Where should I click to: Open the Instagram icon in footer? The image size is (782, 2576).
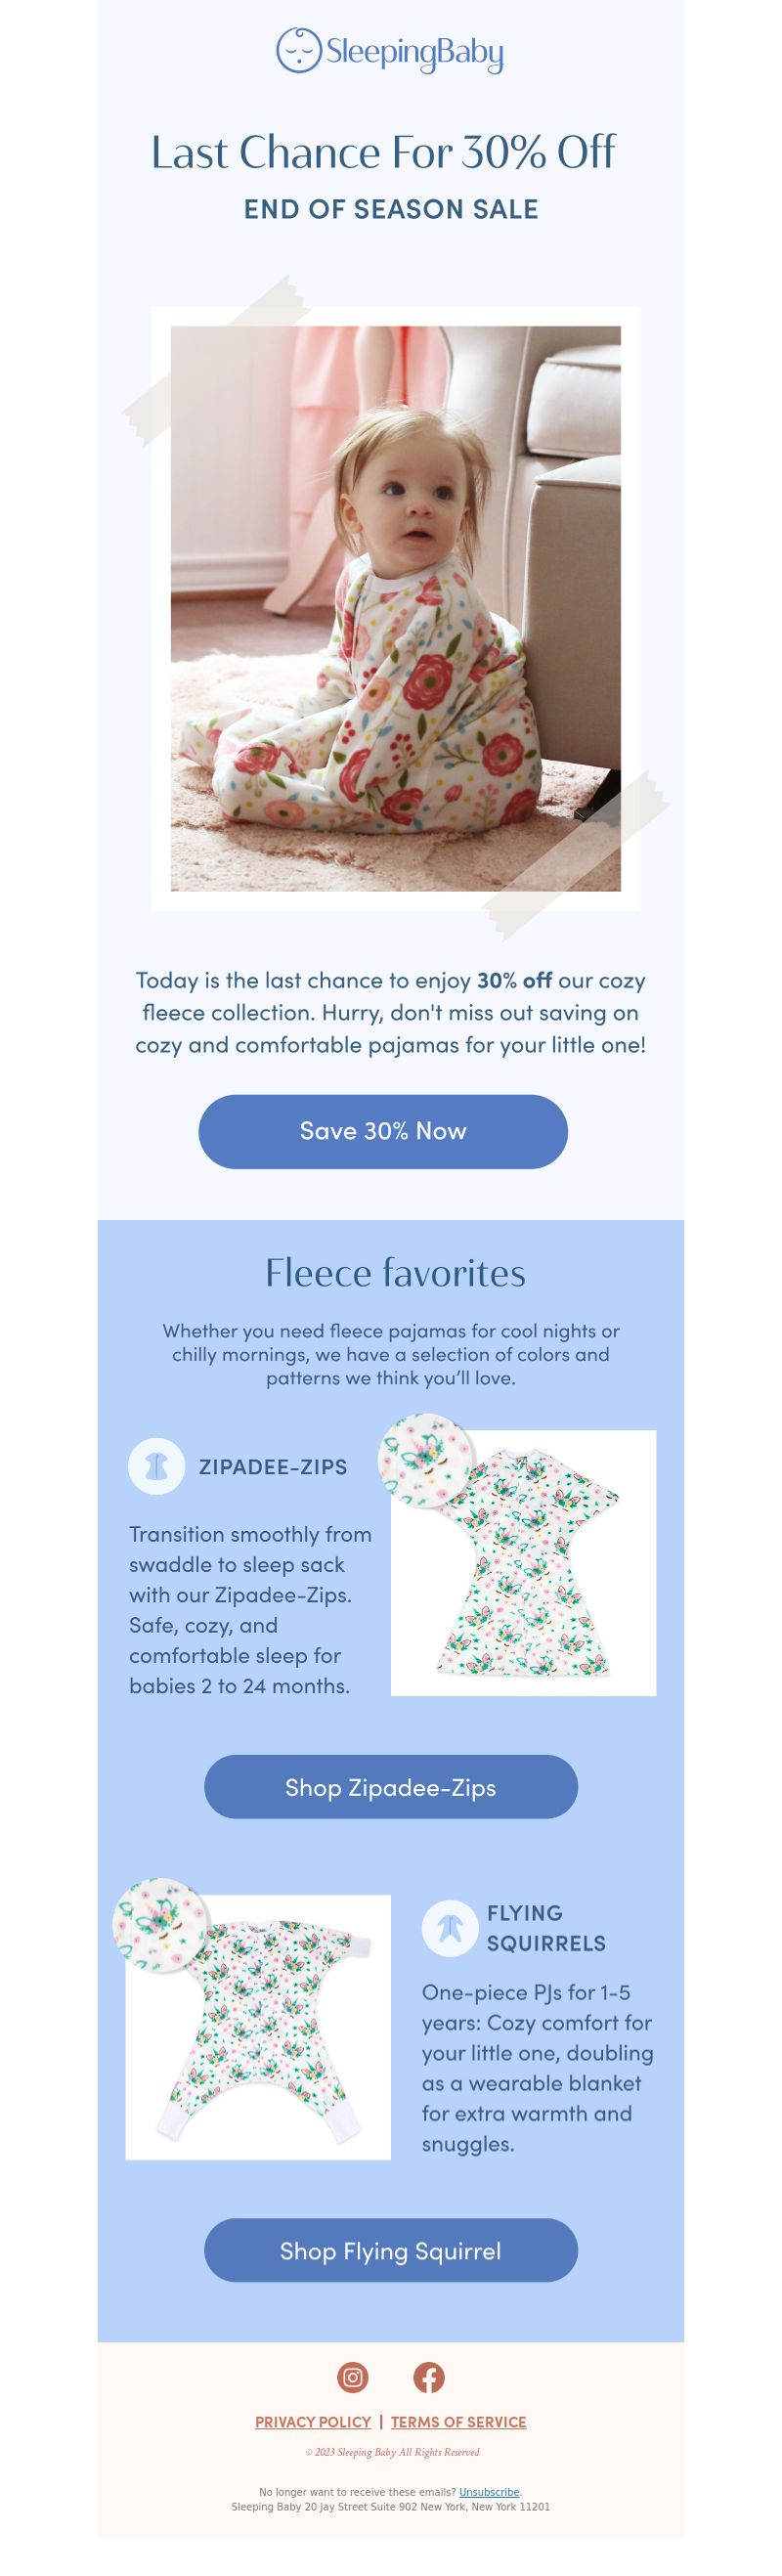pyautogui.click(x=352, y=2377)
